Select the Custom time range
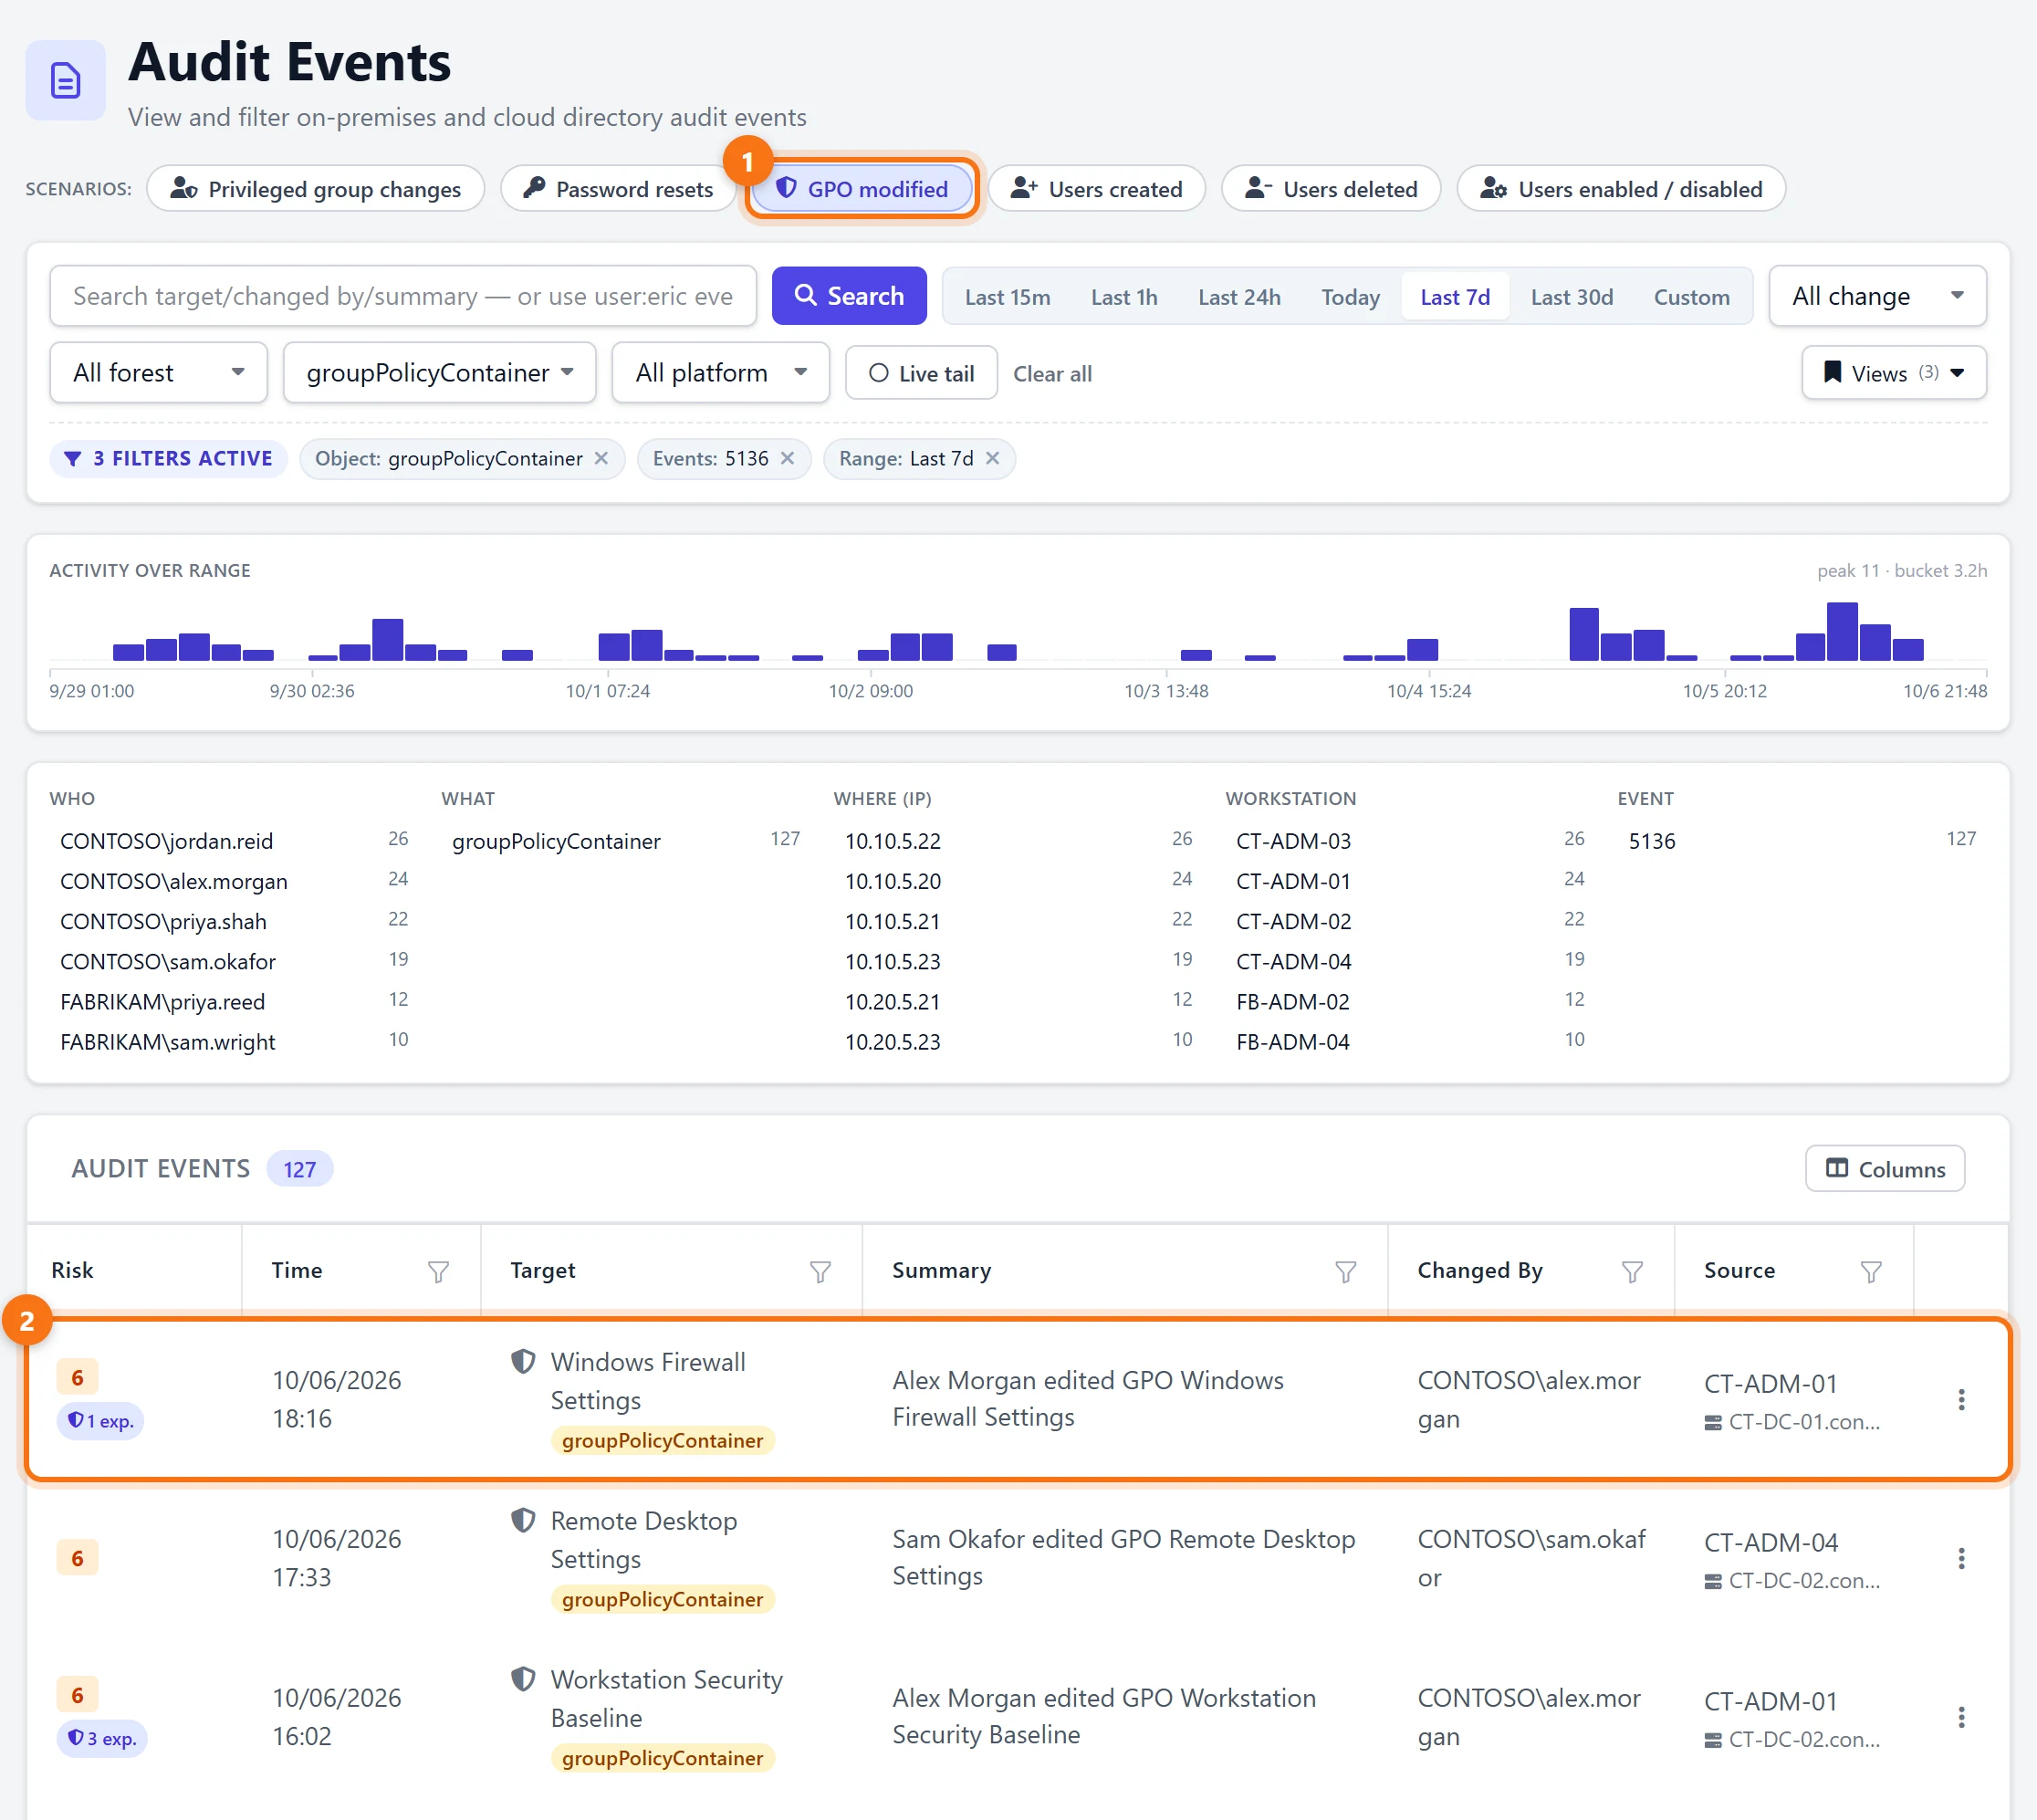Screen dimensions: 2037x1820 click(1691, 297)
